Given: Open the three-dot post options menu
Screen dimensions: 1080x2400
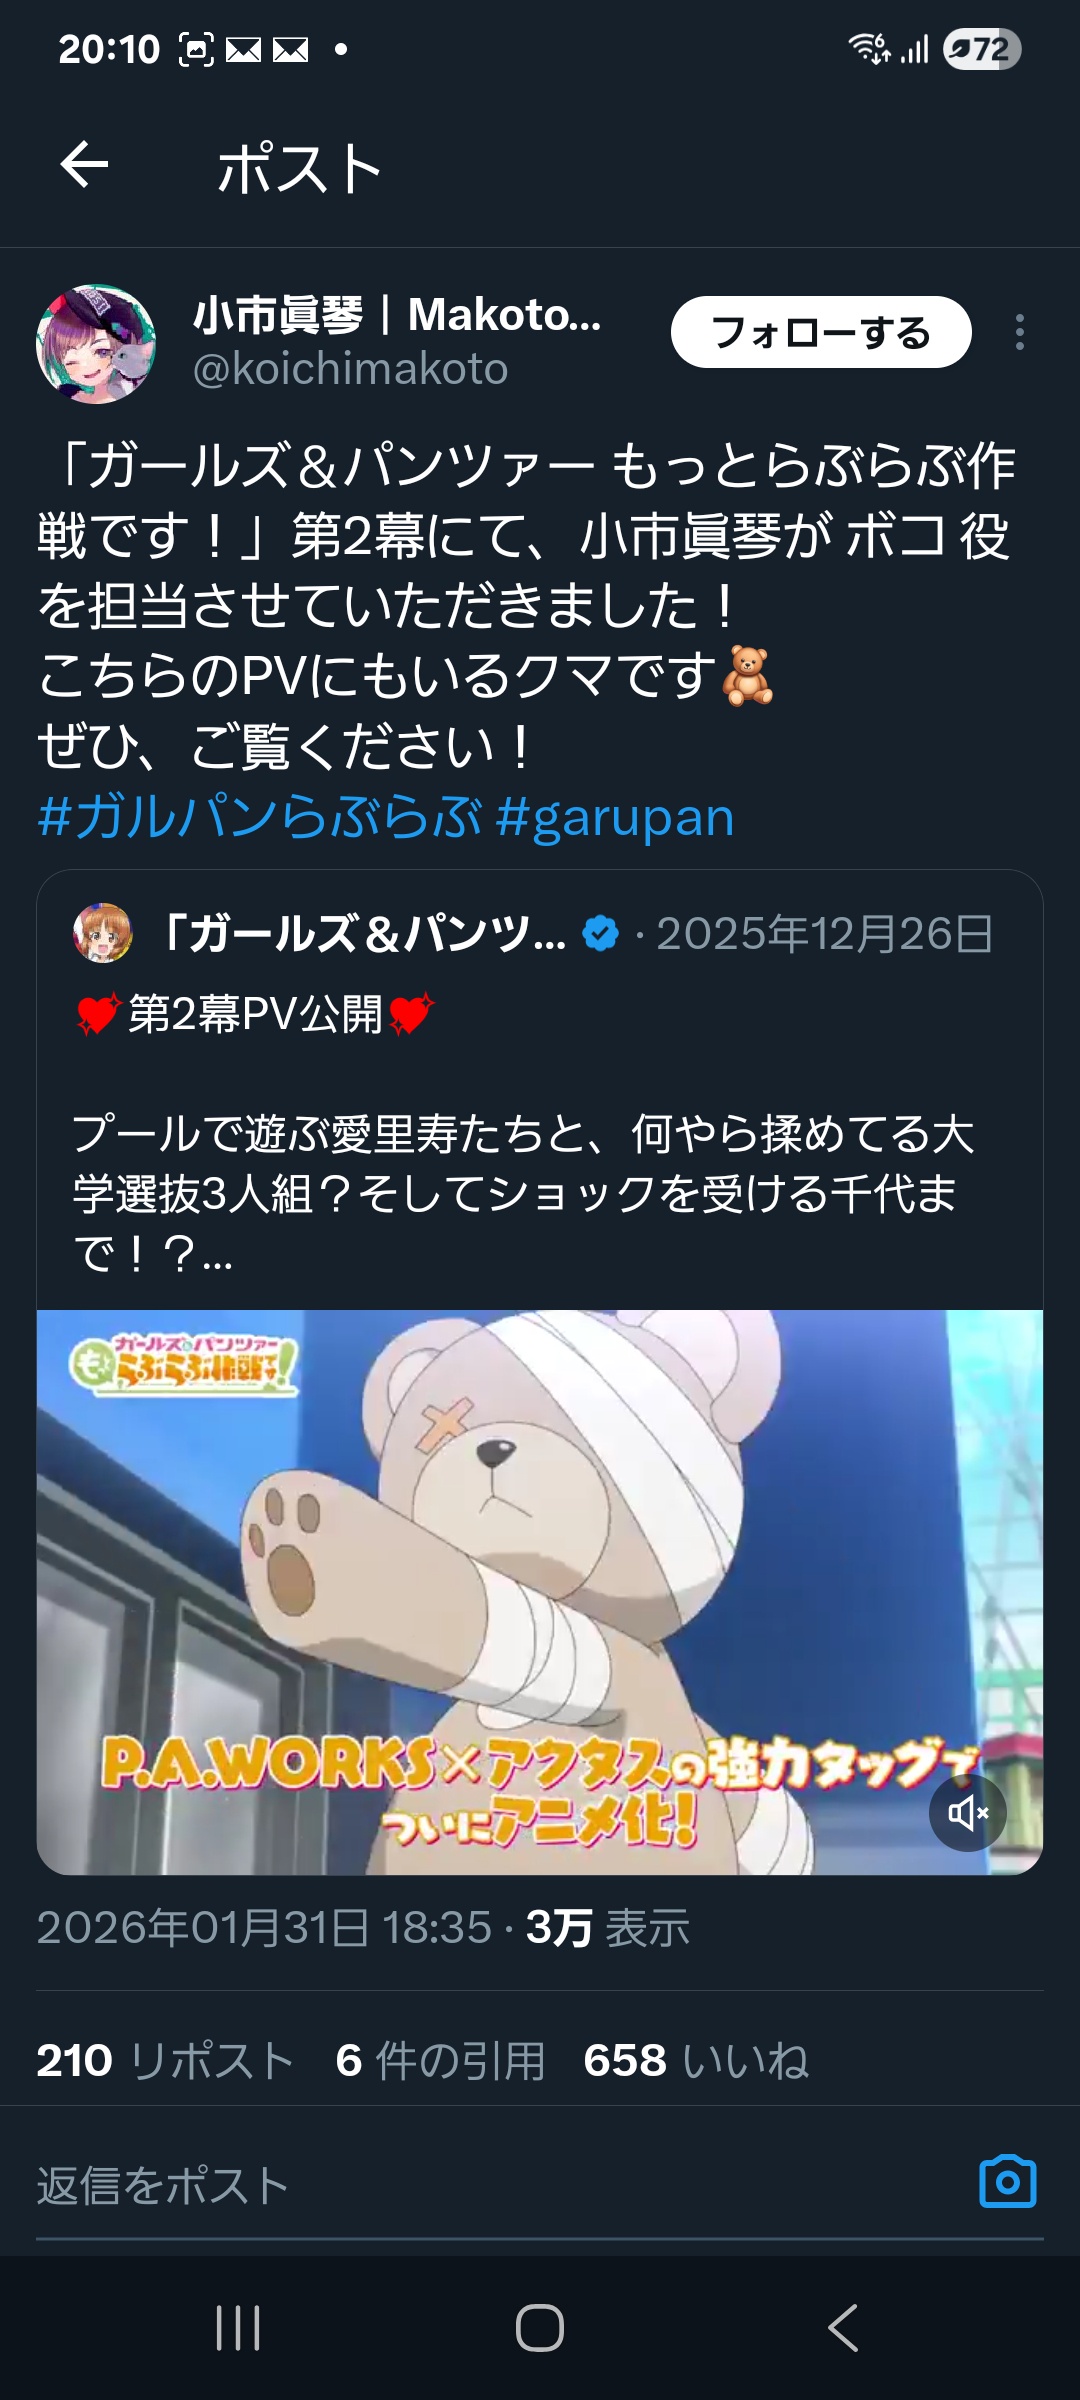Looking at the screenshot, I should coord(1019,332).
